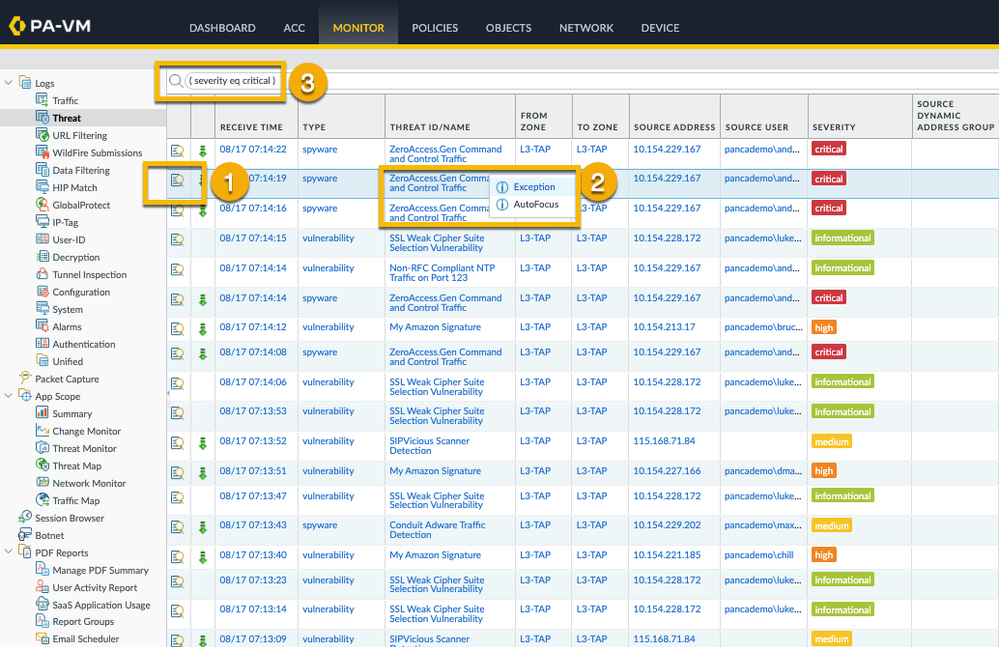Choose Exception from the context menu
The image size is (999, 647).
[534, 187]
